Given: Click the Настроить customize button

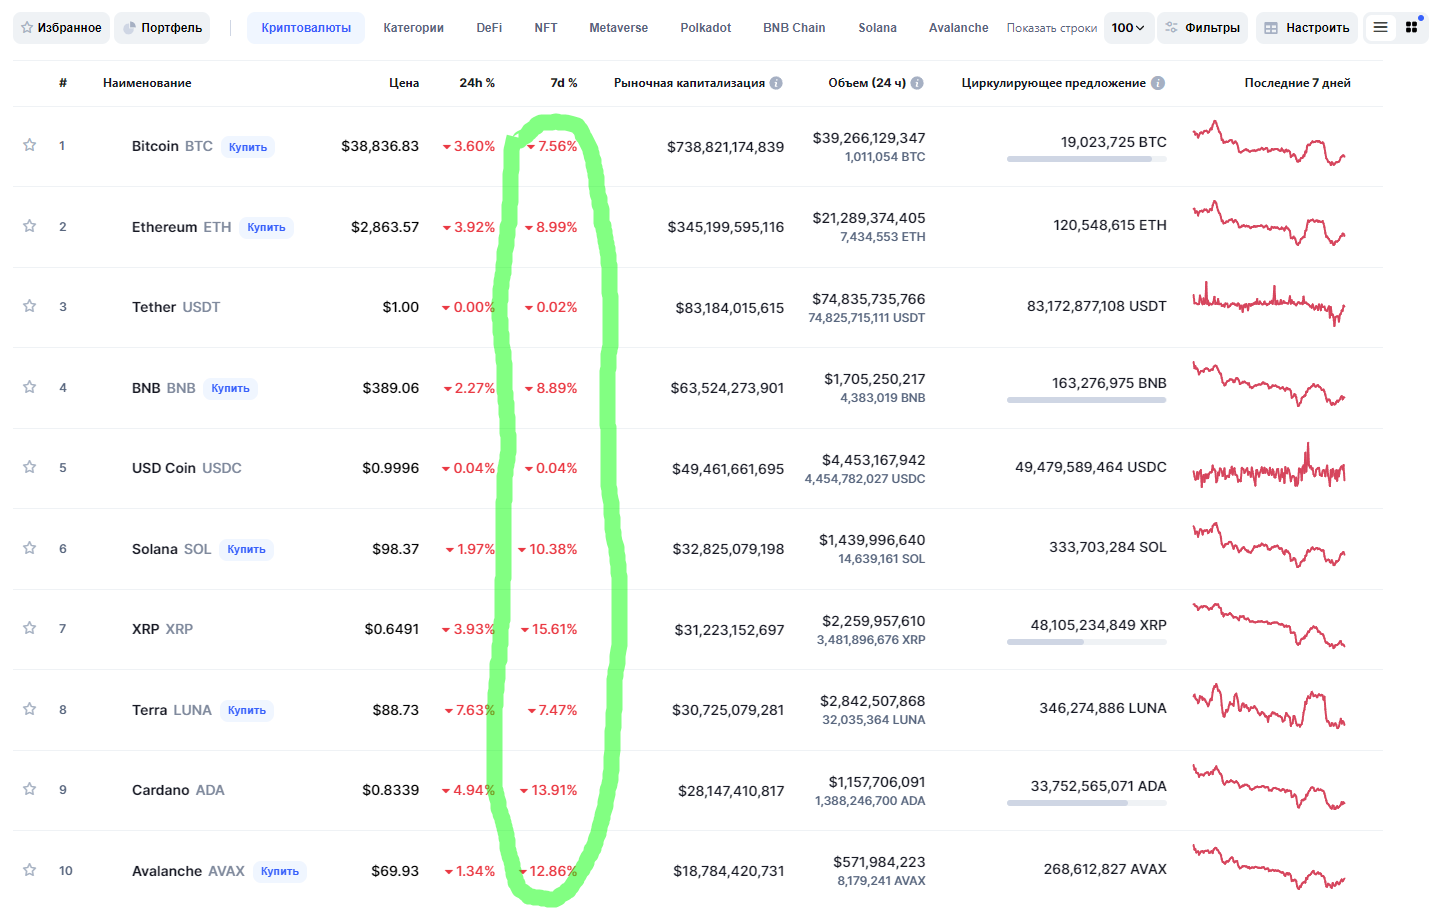Looking at the screenshot, I should pos(1307,28).
